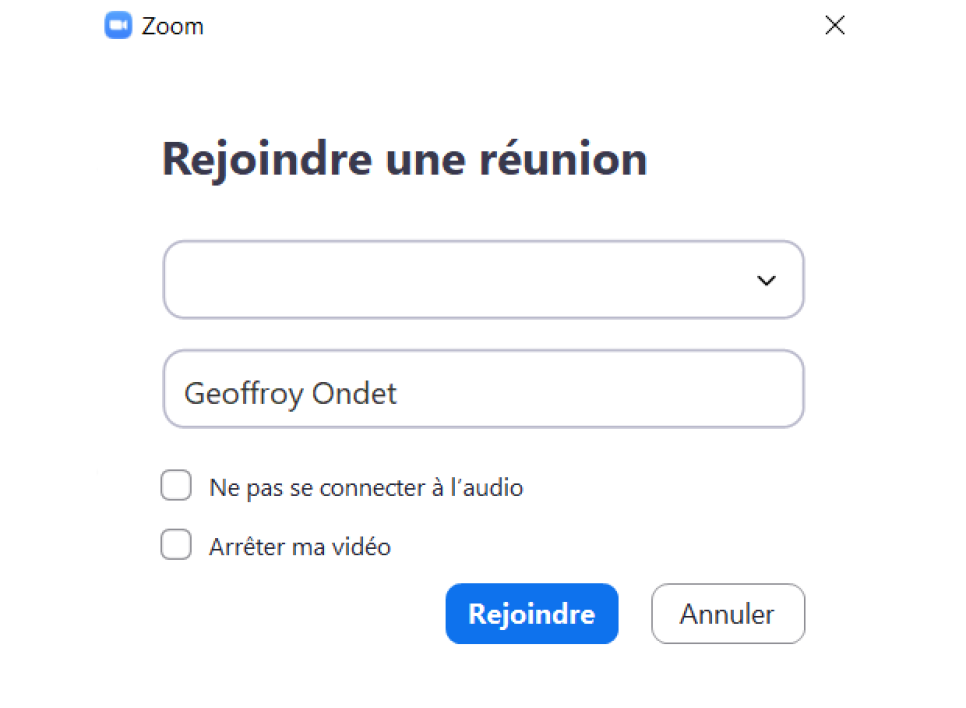Close the Zoom join dialog window

(x=835, y=25)
